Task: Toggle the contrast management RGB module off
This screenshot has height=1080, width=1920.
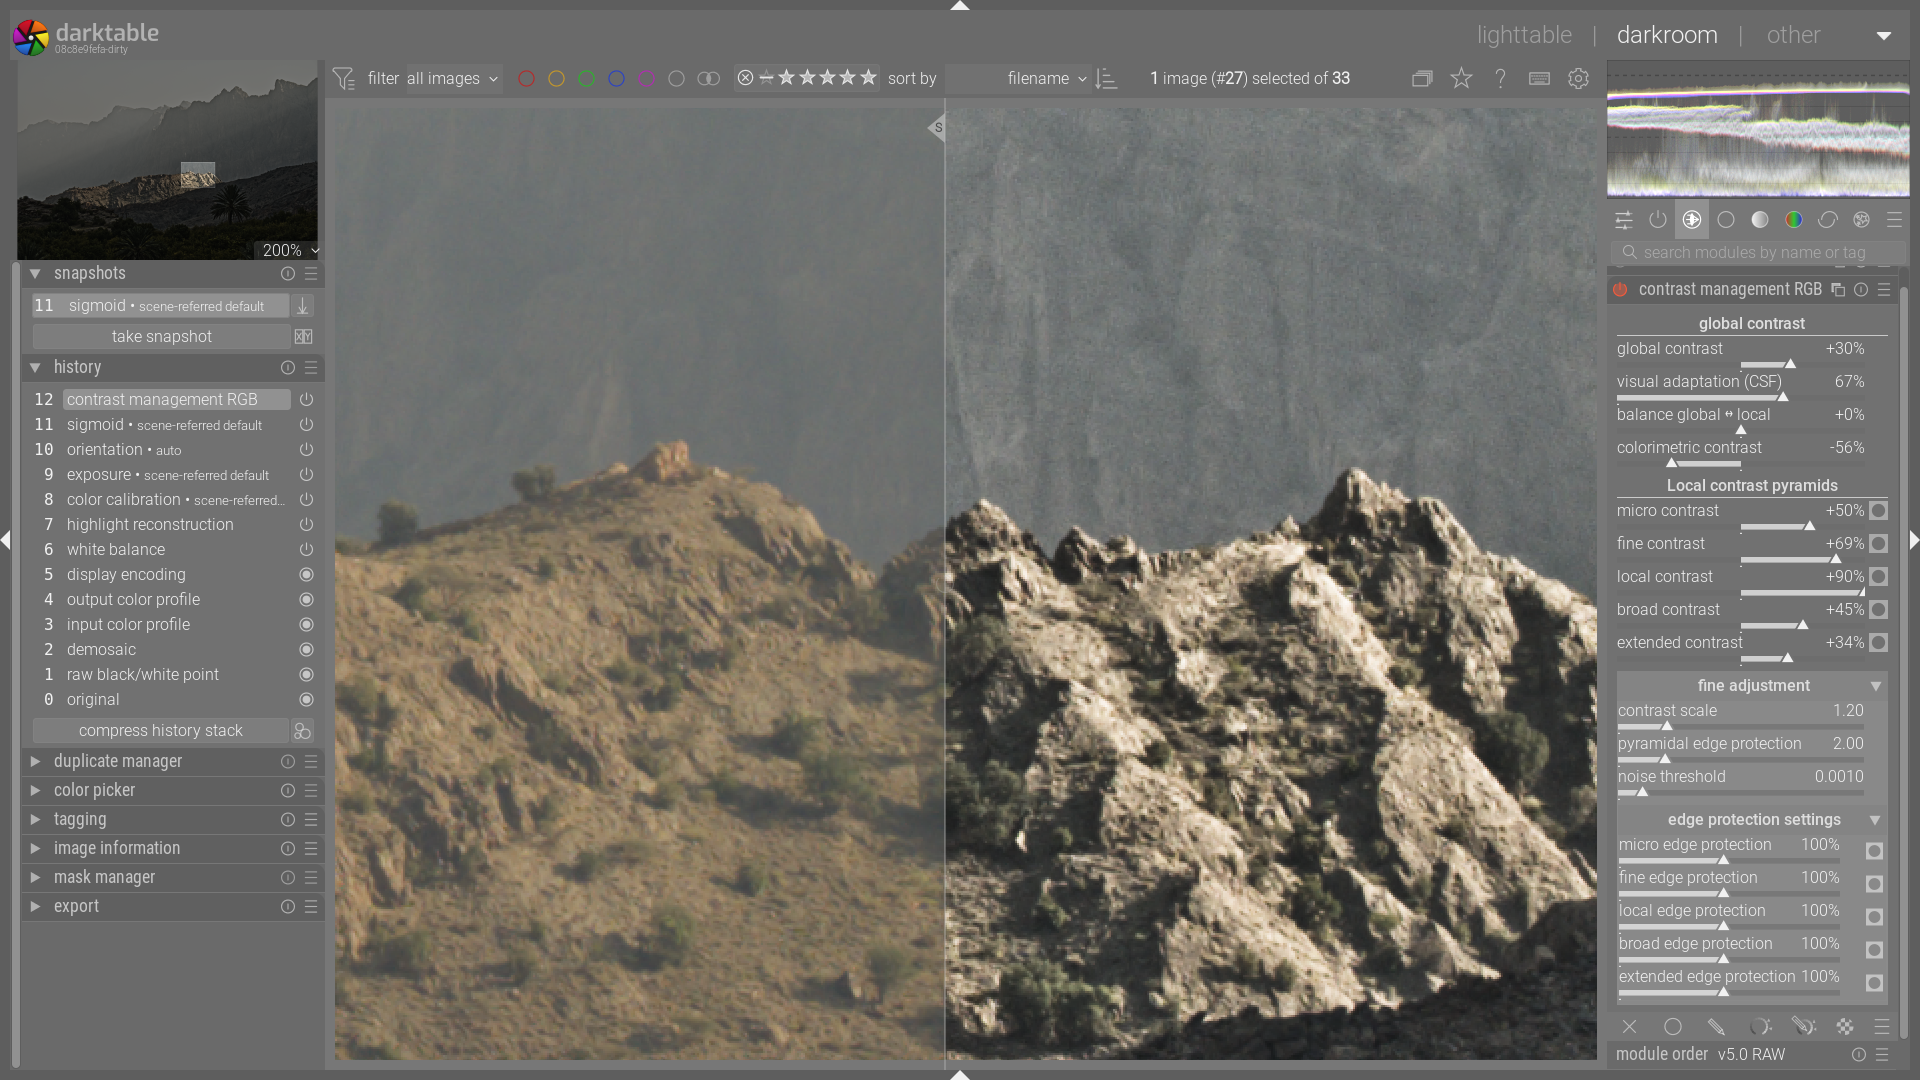Action: coord(1620,290)
